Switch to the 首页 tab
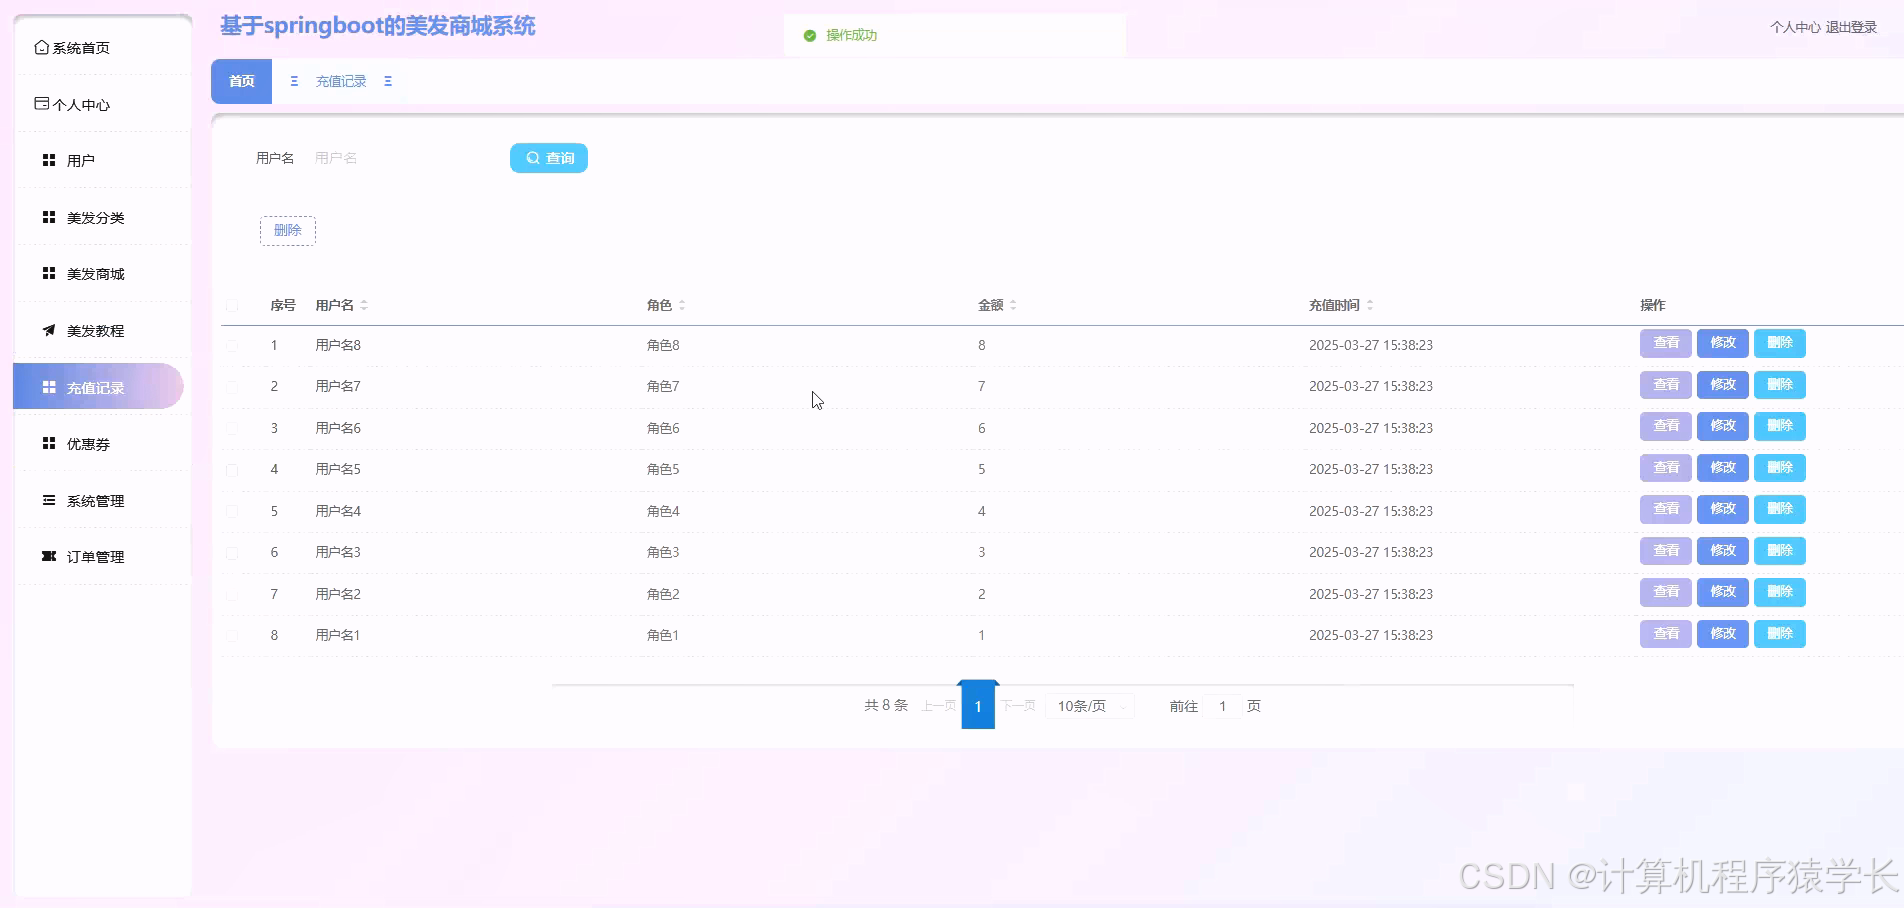This screenshot has height=908, width=1904. (240, 81)
